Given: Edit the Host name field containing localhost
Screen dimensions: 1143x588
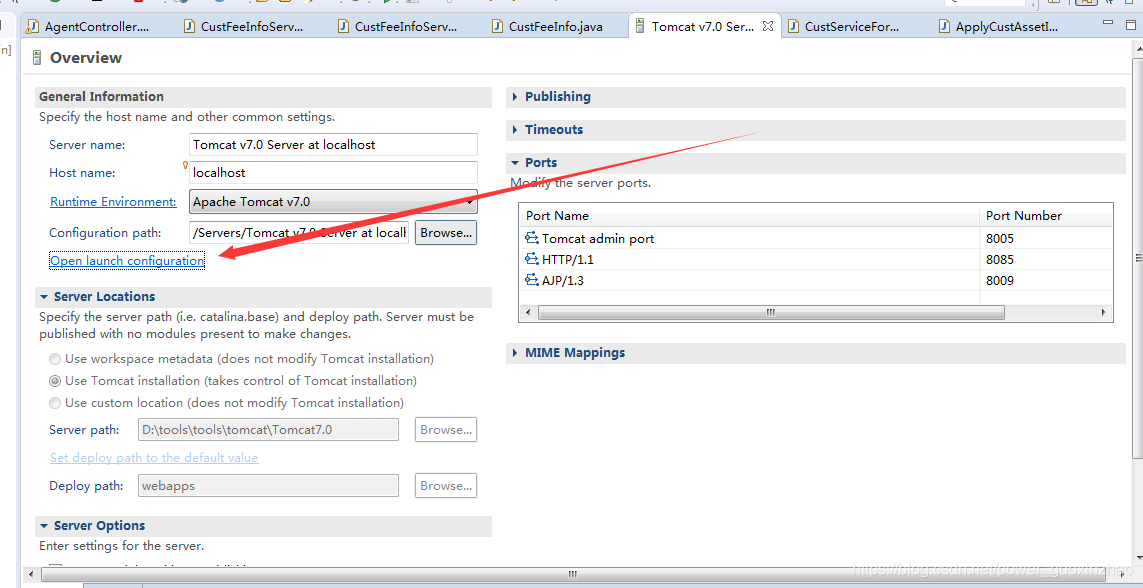Looking at the screenshot, I should 333,173.
